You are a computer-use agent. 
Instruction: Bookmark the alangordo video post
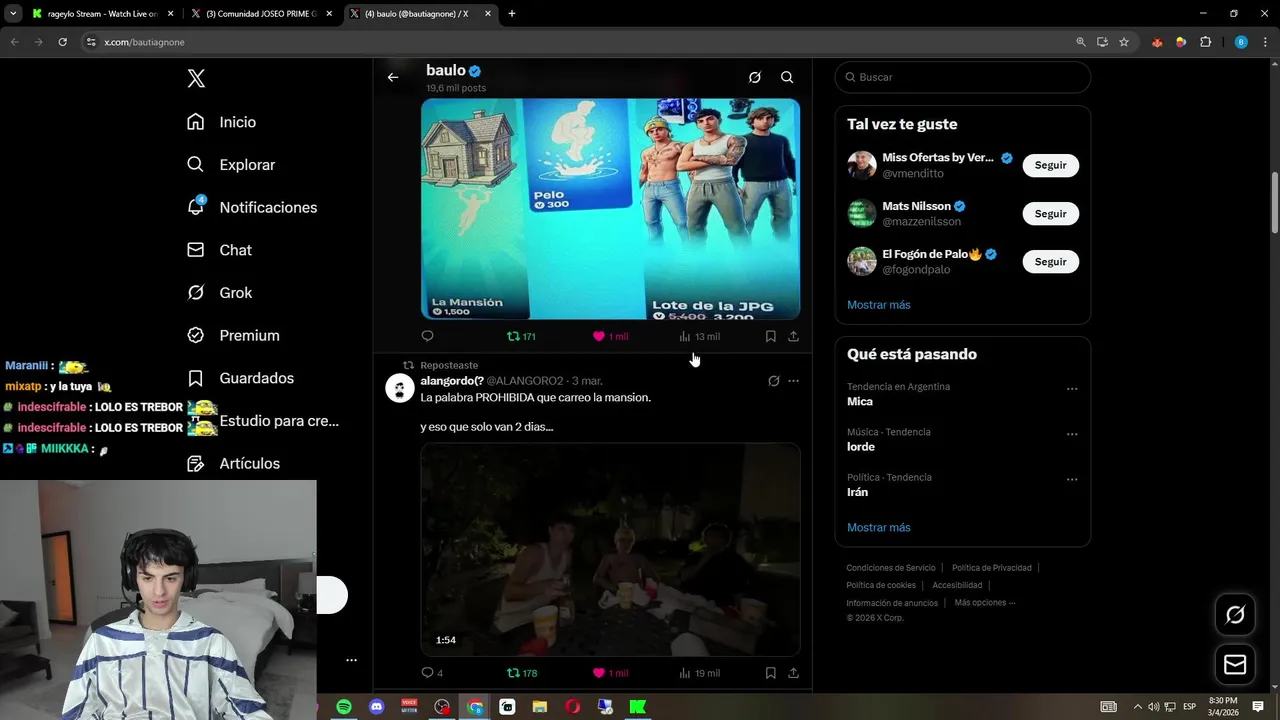click(x=770, y=673)
